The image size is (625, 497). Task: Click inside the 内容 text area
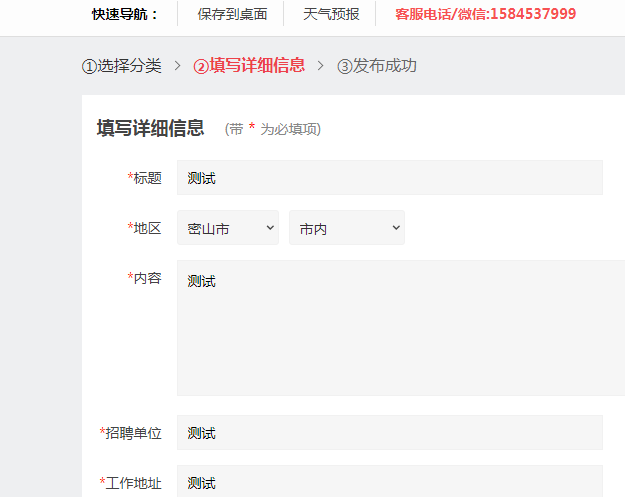coord(400,328)
